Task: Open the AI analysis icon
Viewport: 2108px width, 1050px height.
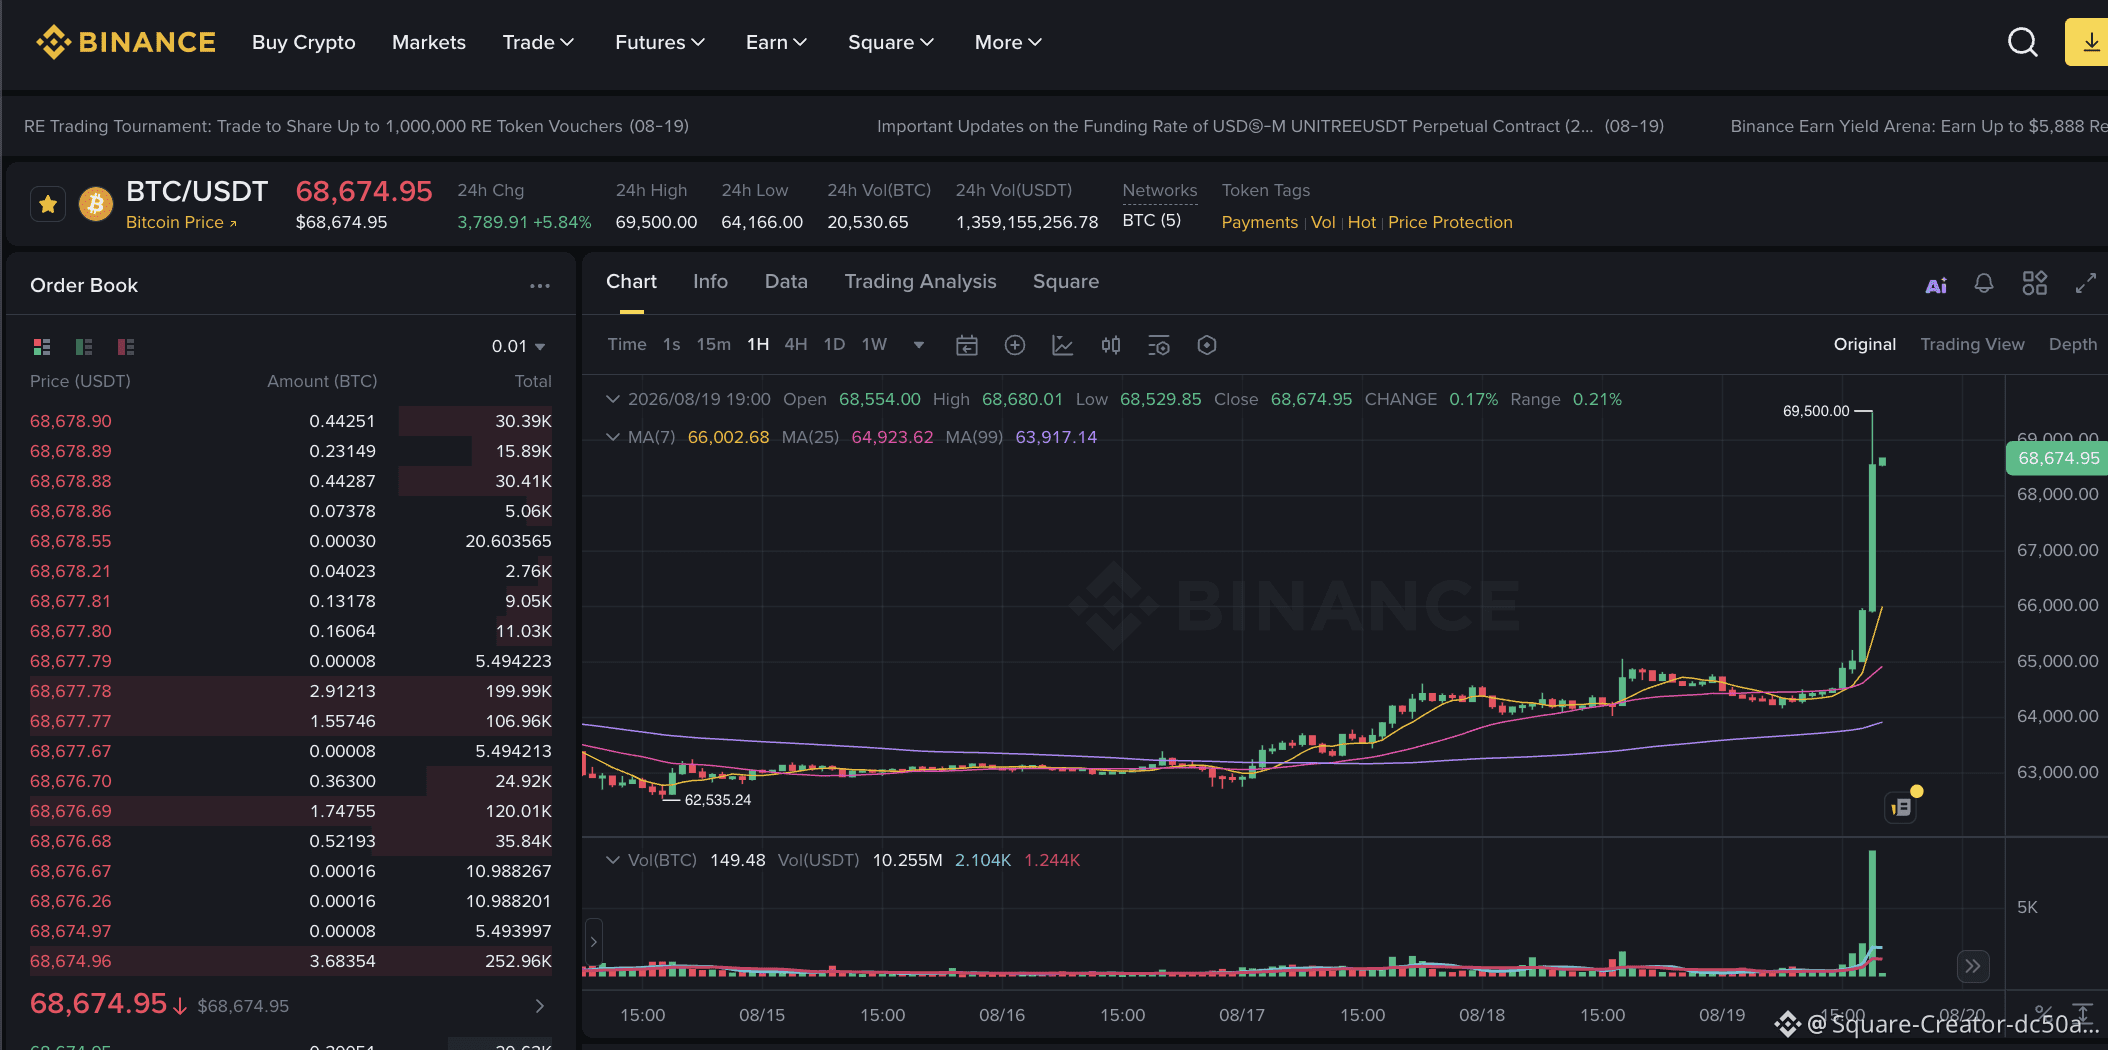Action: click(x=1936, y=285)
